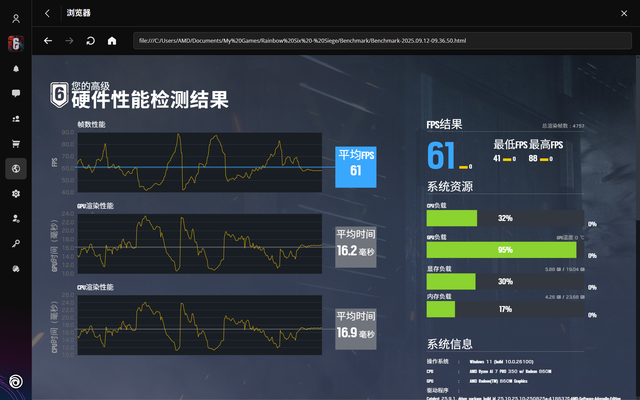Click the large blue 61 FPS value
This screenshot has width=640, height=400.
coord(441,156)
